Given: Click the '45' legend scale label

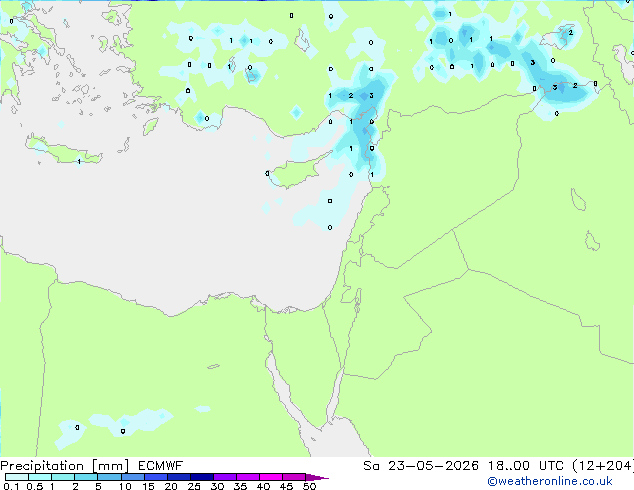Looking at the screenshot, I should 286,486.
